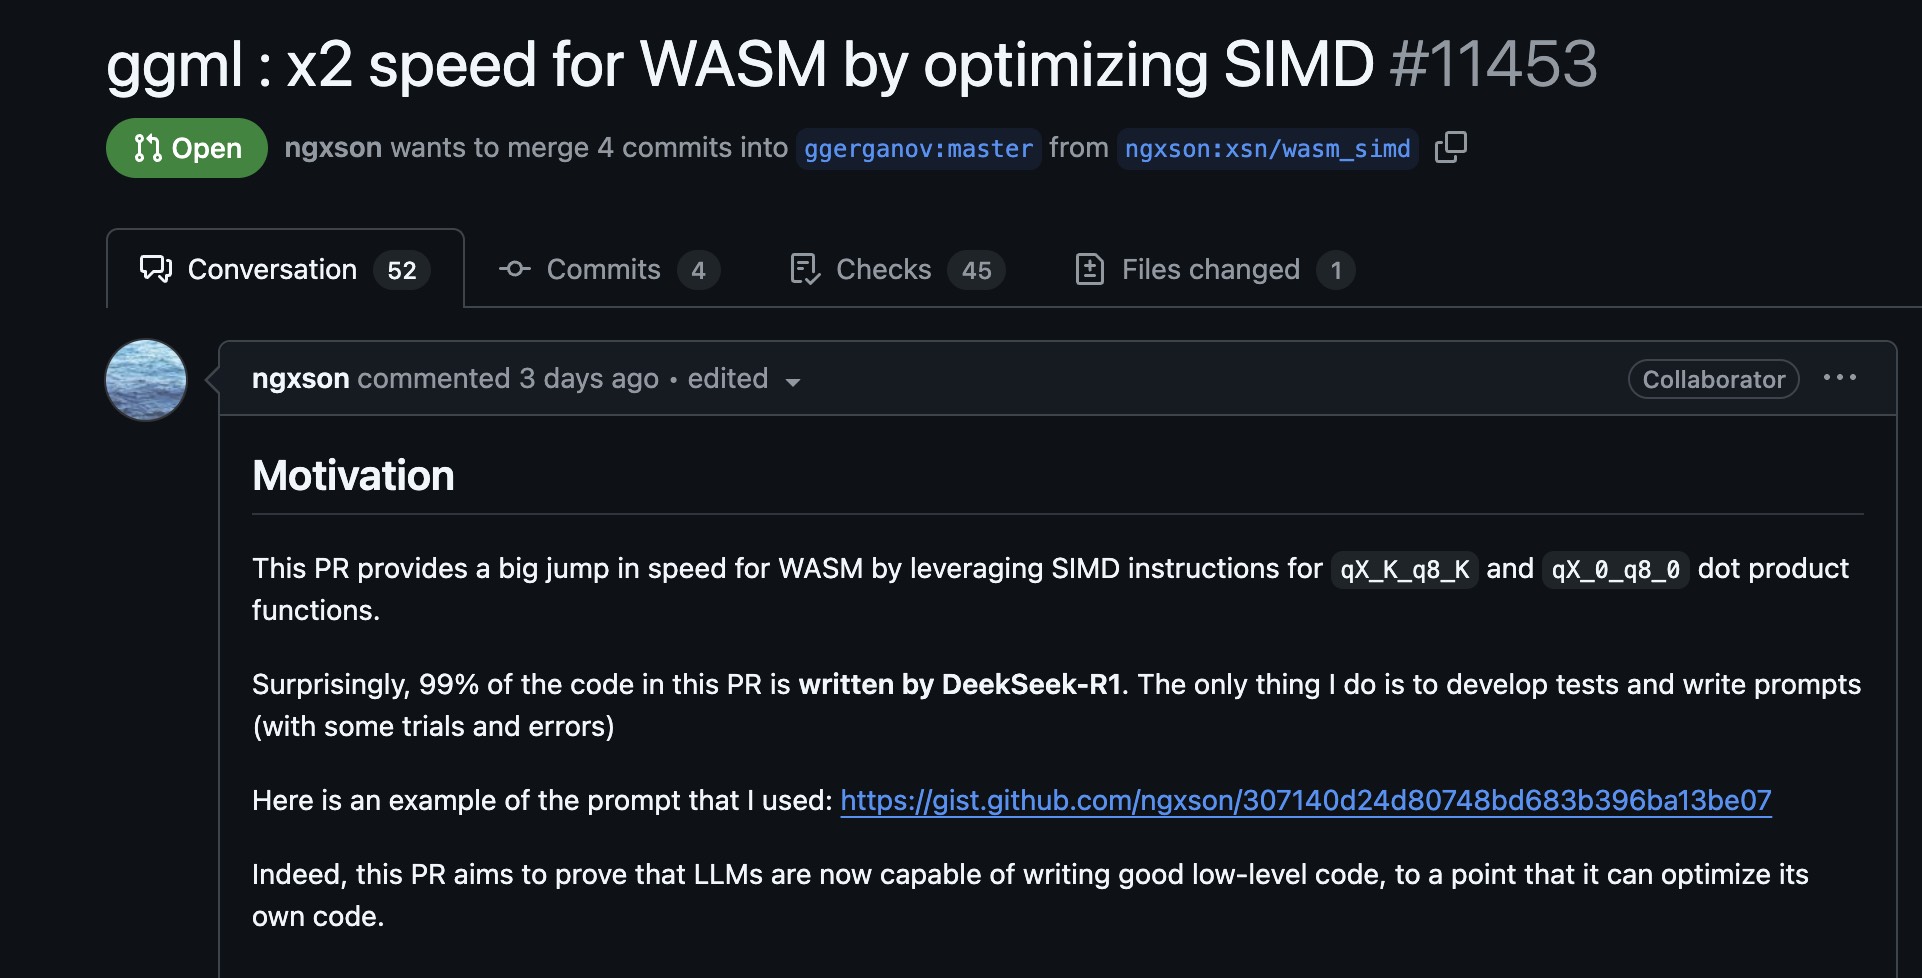This screenshot has width=1922, height=978.
Task: Click the pull request icon in the Open badge
Action: coord(148,148)
